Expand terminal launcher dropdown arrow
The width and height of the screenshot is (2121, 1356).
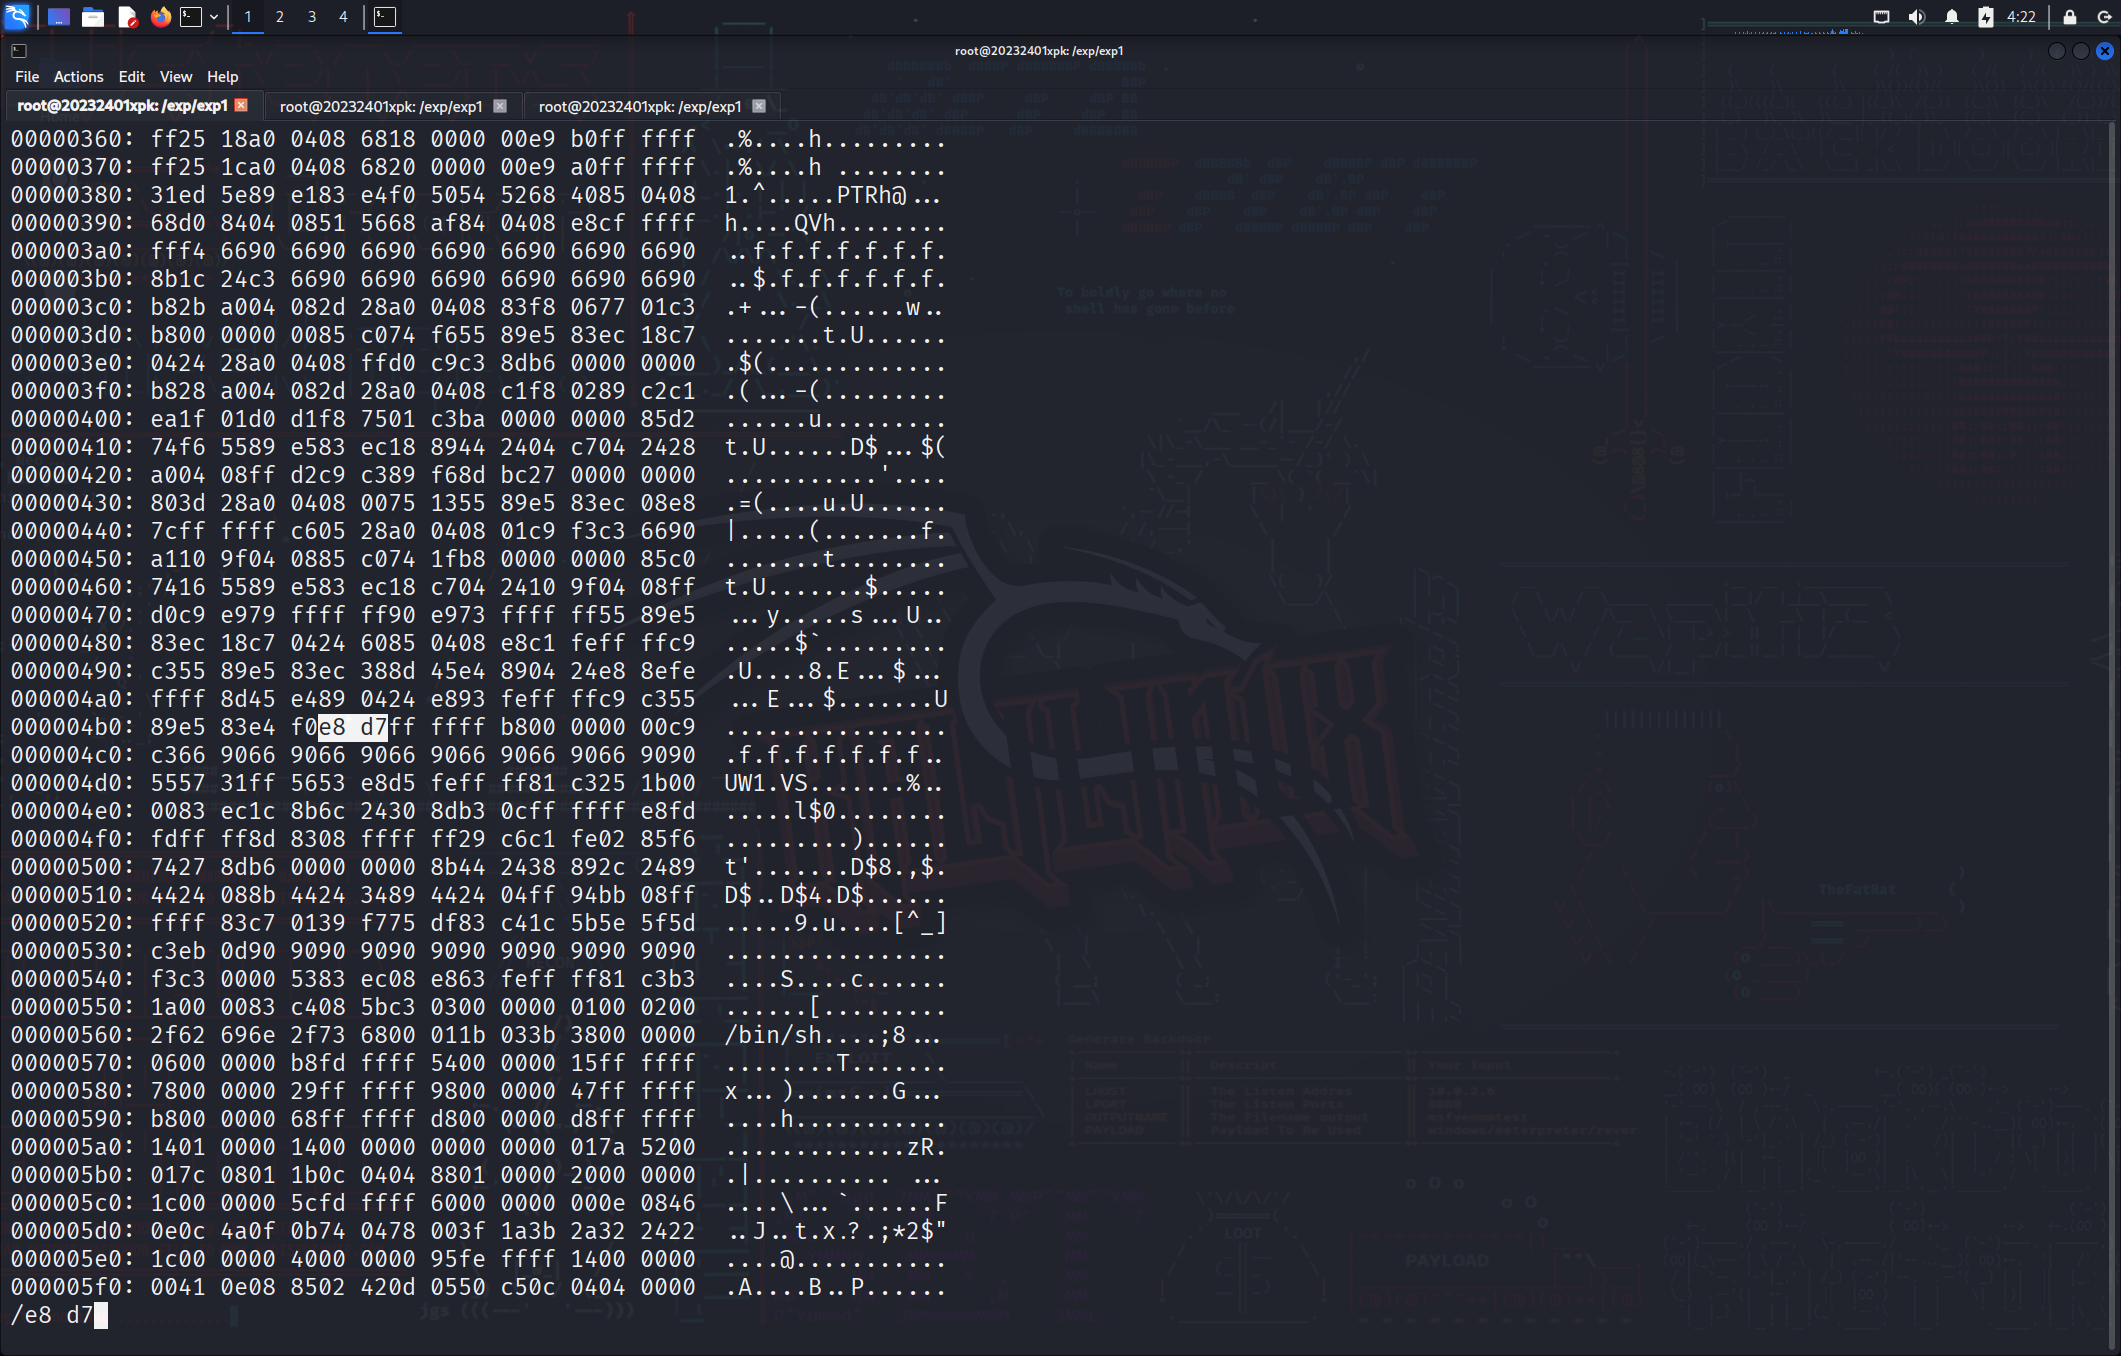[214, 17]
